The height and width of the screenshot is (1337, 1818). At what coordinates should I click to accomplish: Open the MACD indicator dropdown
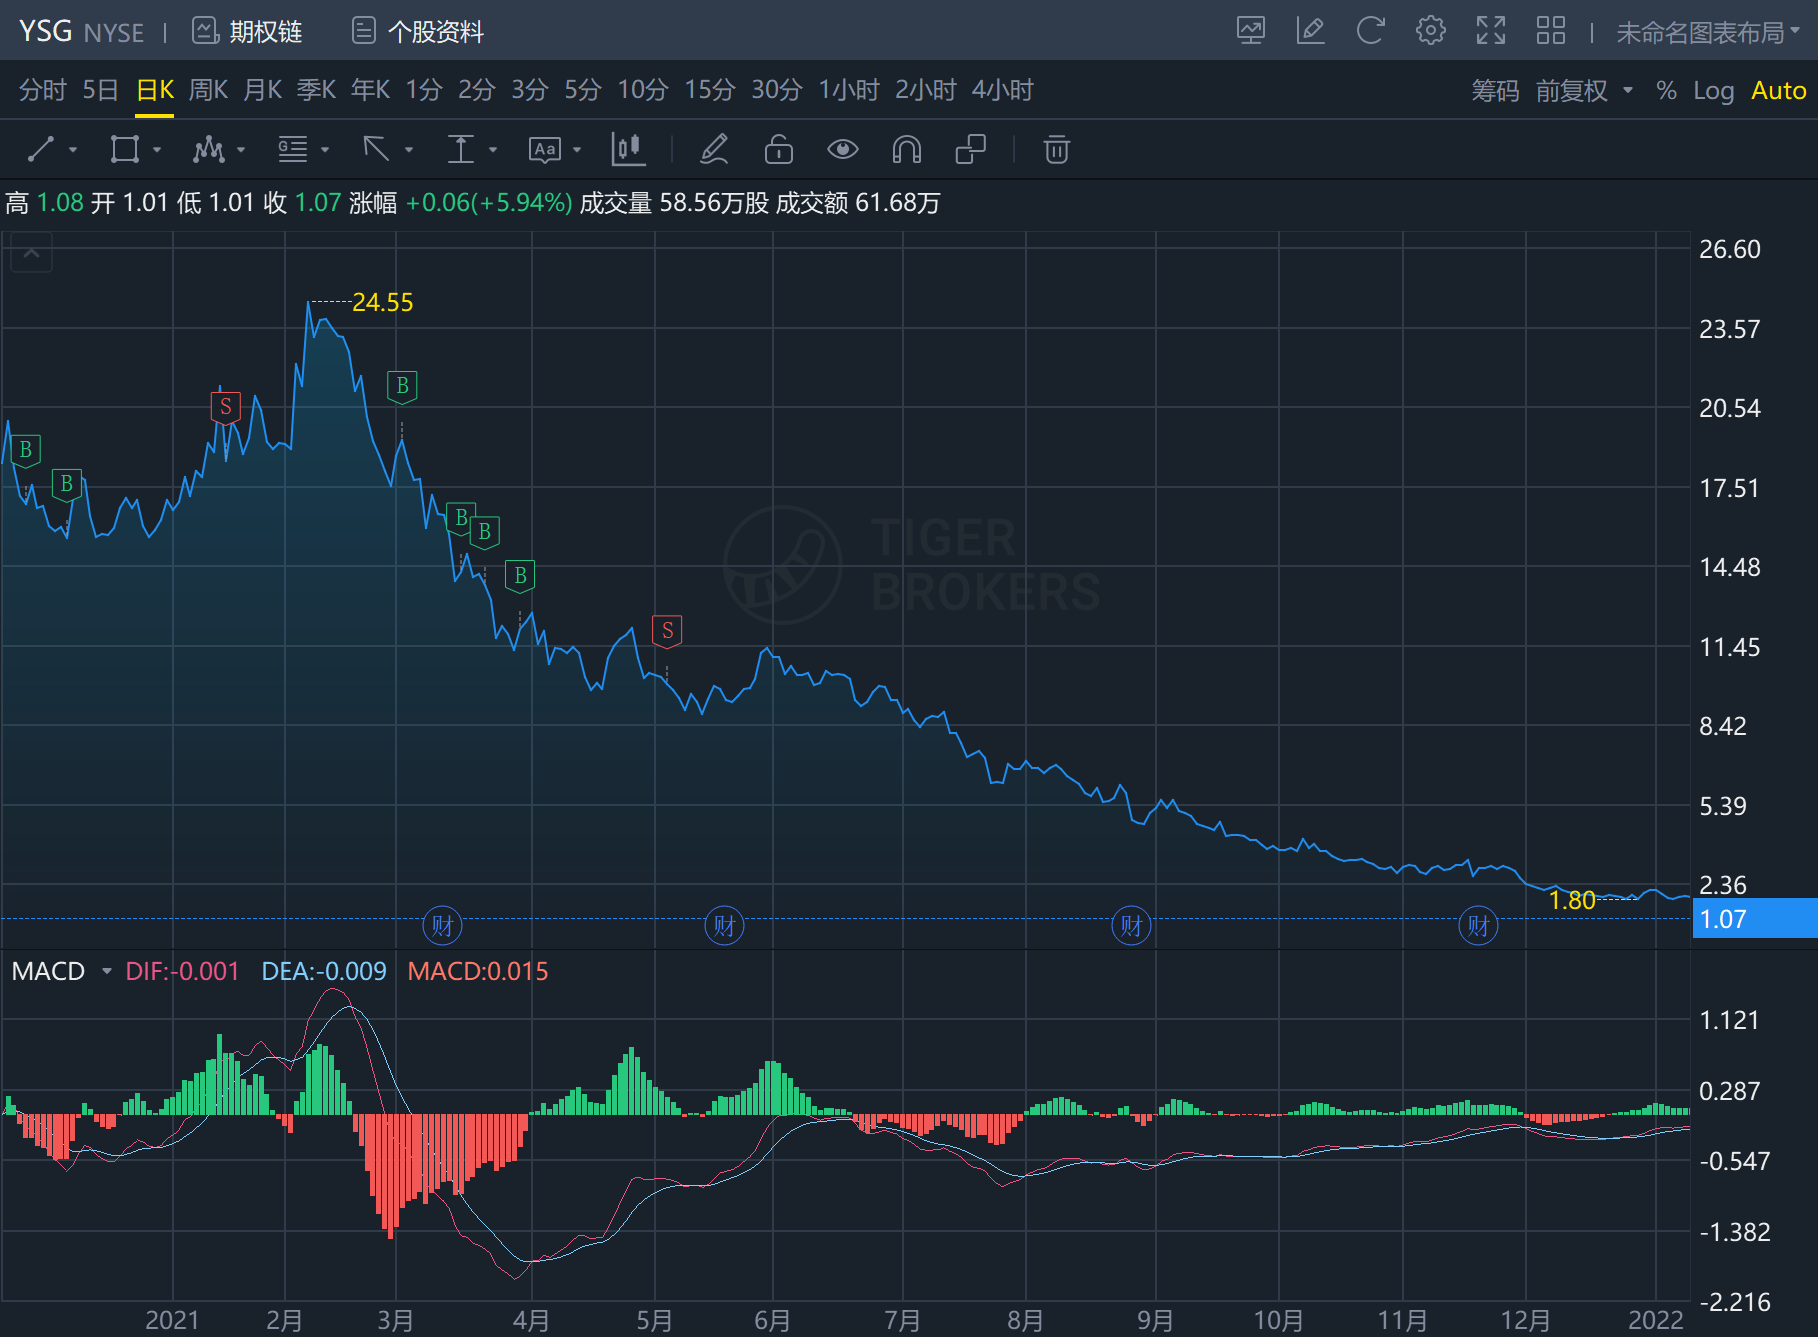(106, 971)
